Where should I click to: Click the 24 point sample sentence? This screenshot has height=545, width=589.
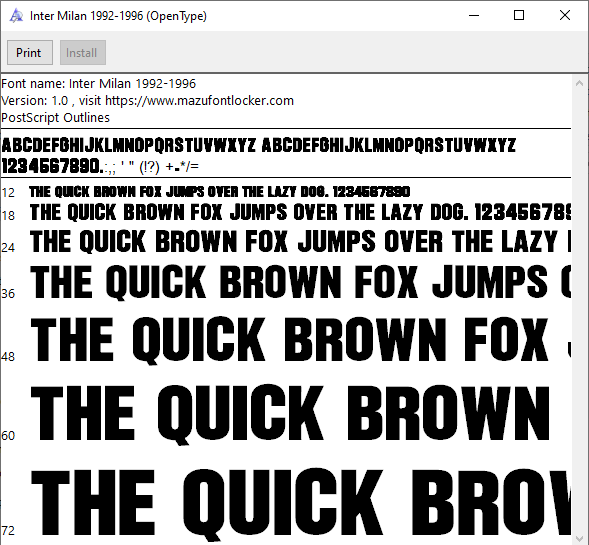[300, 241]
